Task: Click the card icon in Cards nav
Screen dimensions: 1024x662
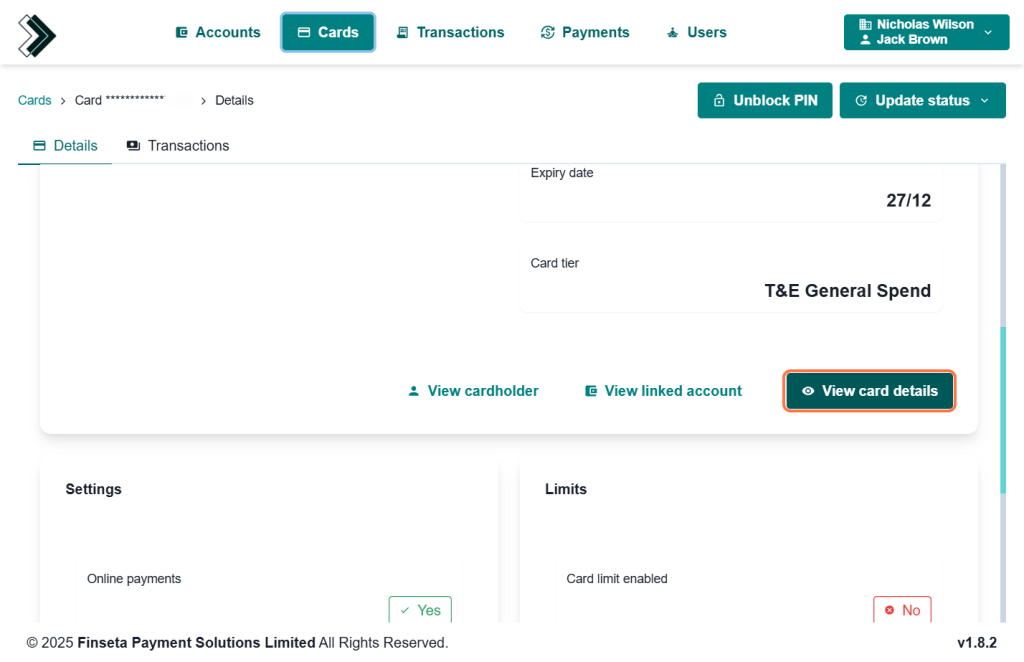Action: coord(304,32)
